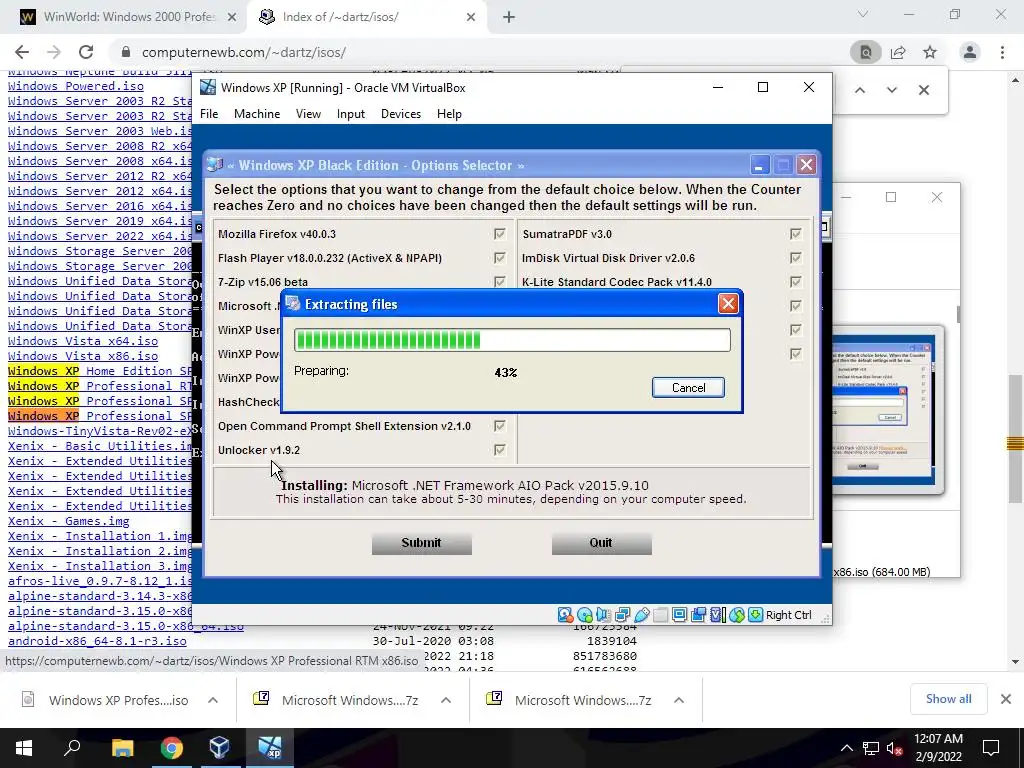Close the Chrome find bar
The image size is (1024, 768).
[x=923, y=90]
